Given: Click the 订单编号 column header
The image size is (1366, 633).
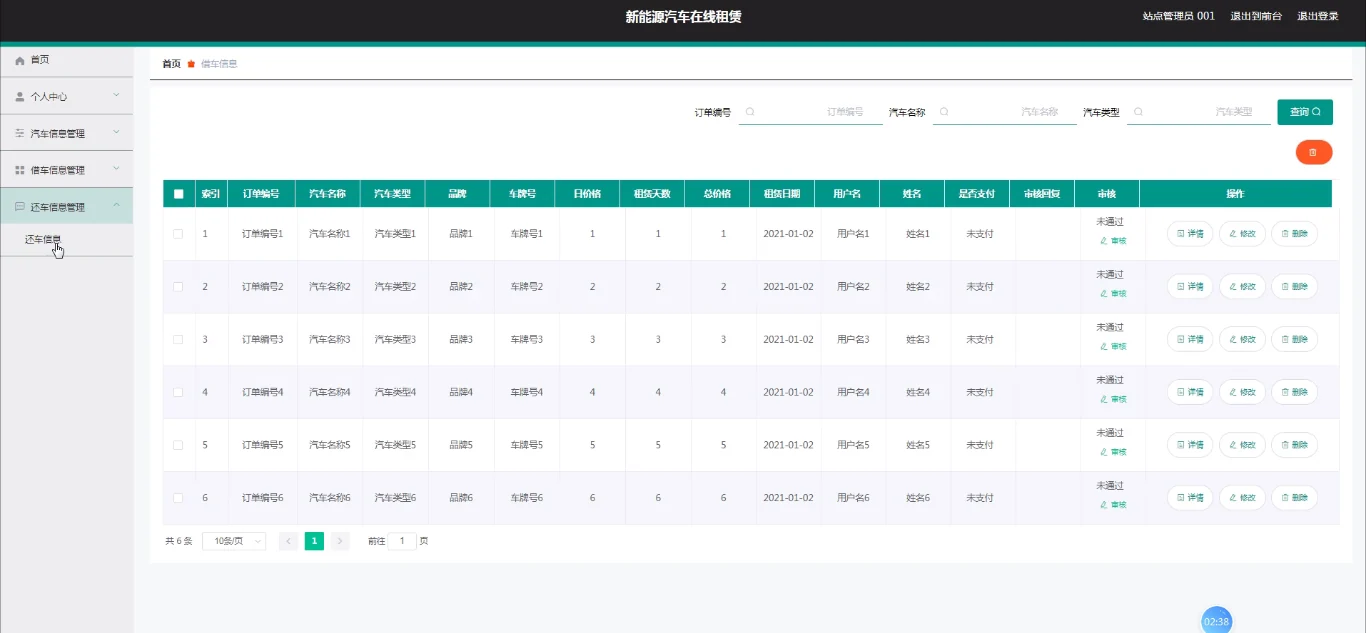Looking at the screenshot, I should (263, 194).
